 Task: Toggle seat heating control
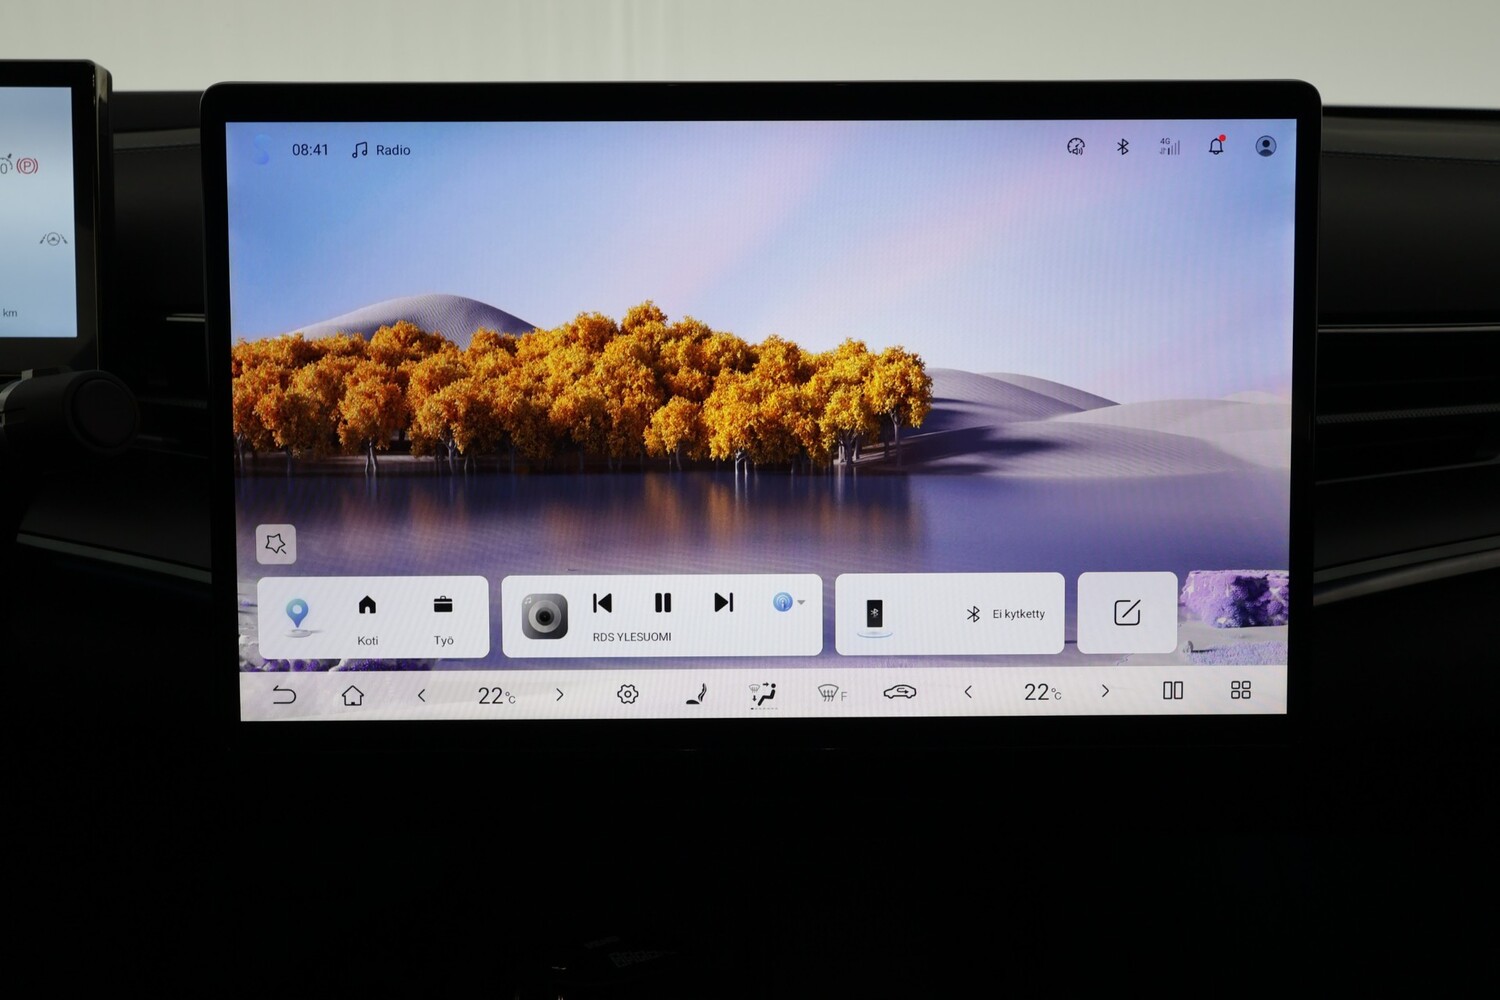tap(697, 693)
